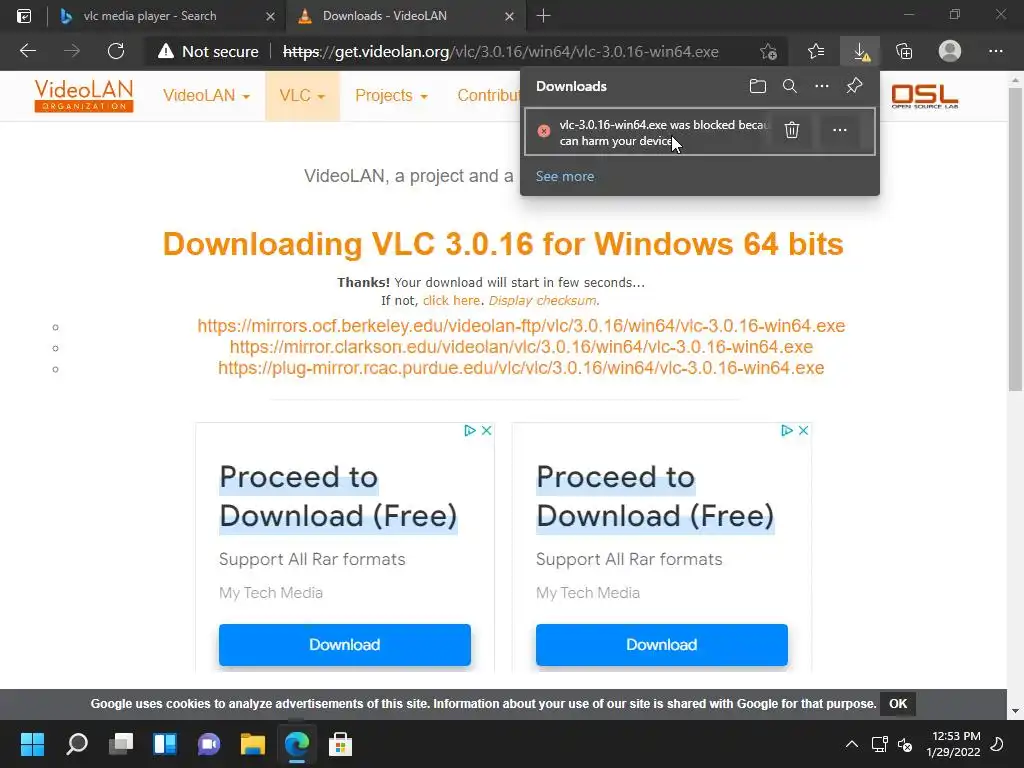The image size is (1024, 768).
Task: Refresh the page with the reload icon
Action: [x=116, y=51]
